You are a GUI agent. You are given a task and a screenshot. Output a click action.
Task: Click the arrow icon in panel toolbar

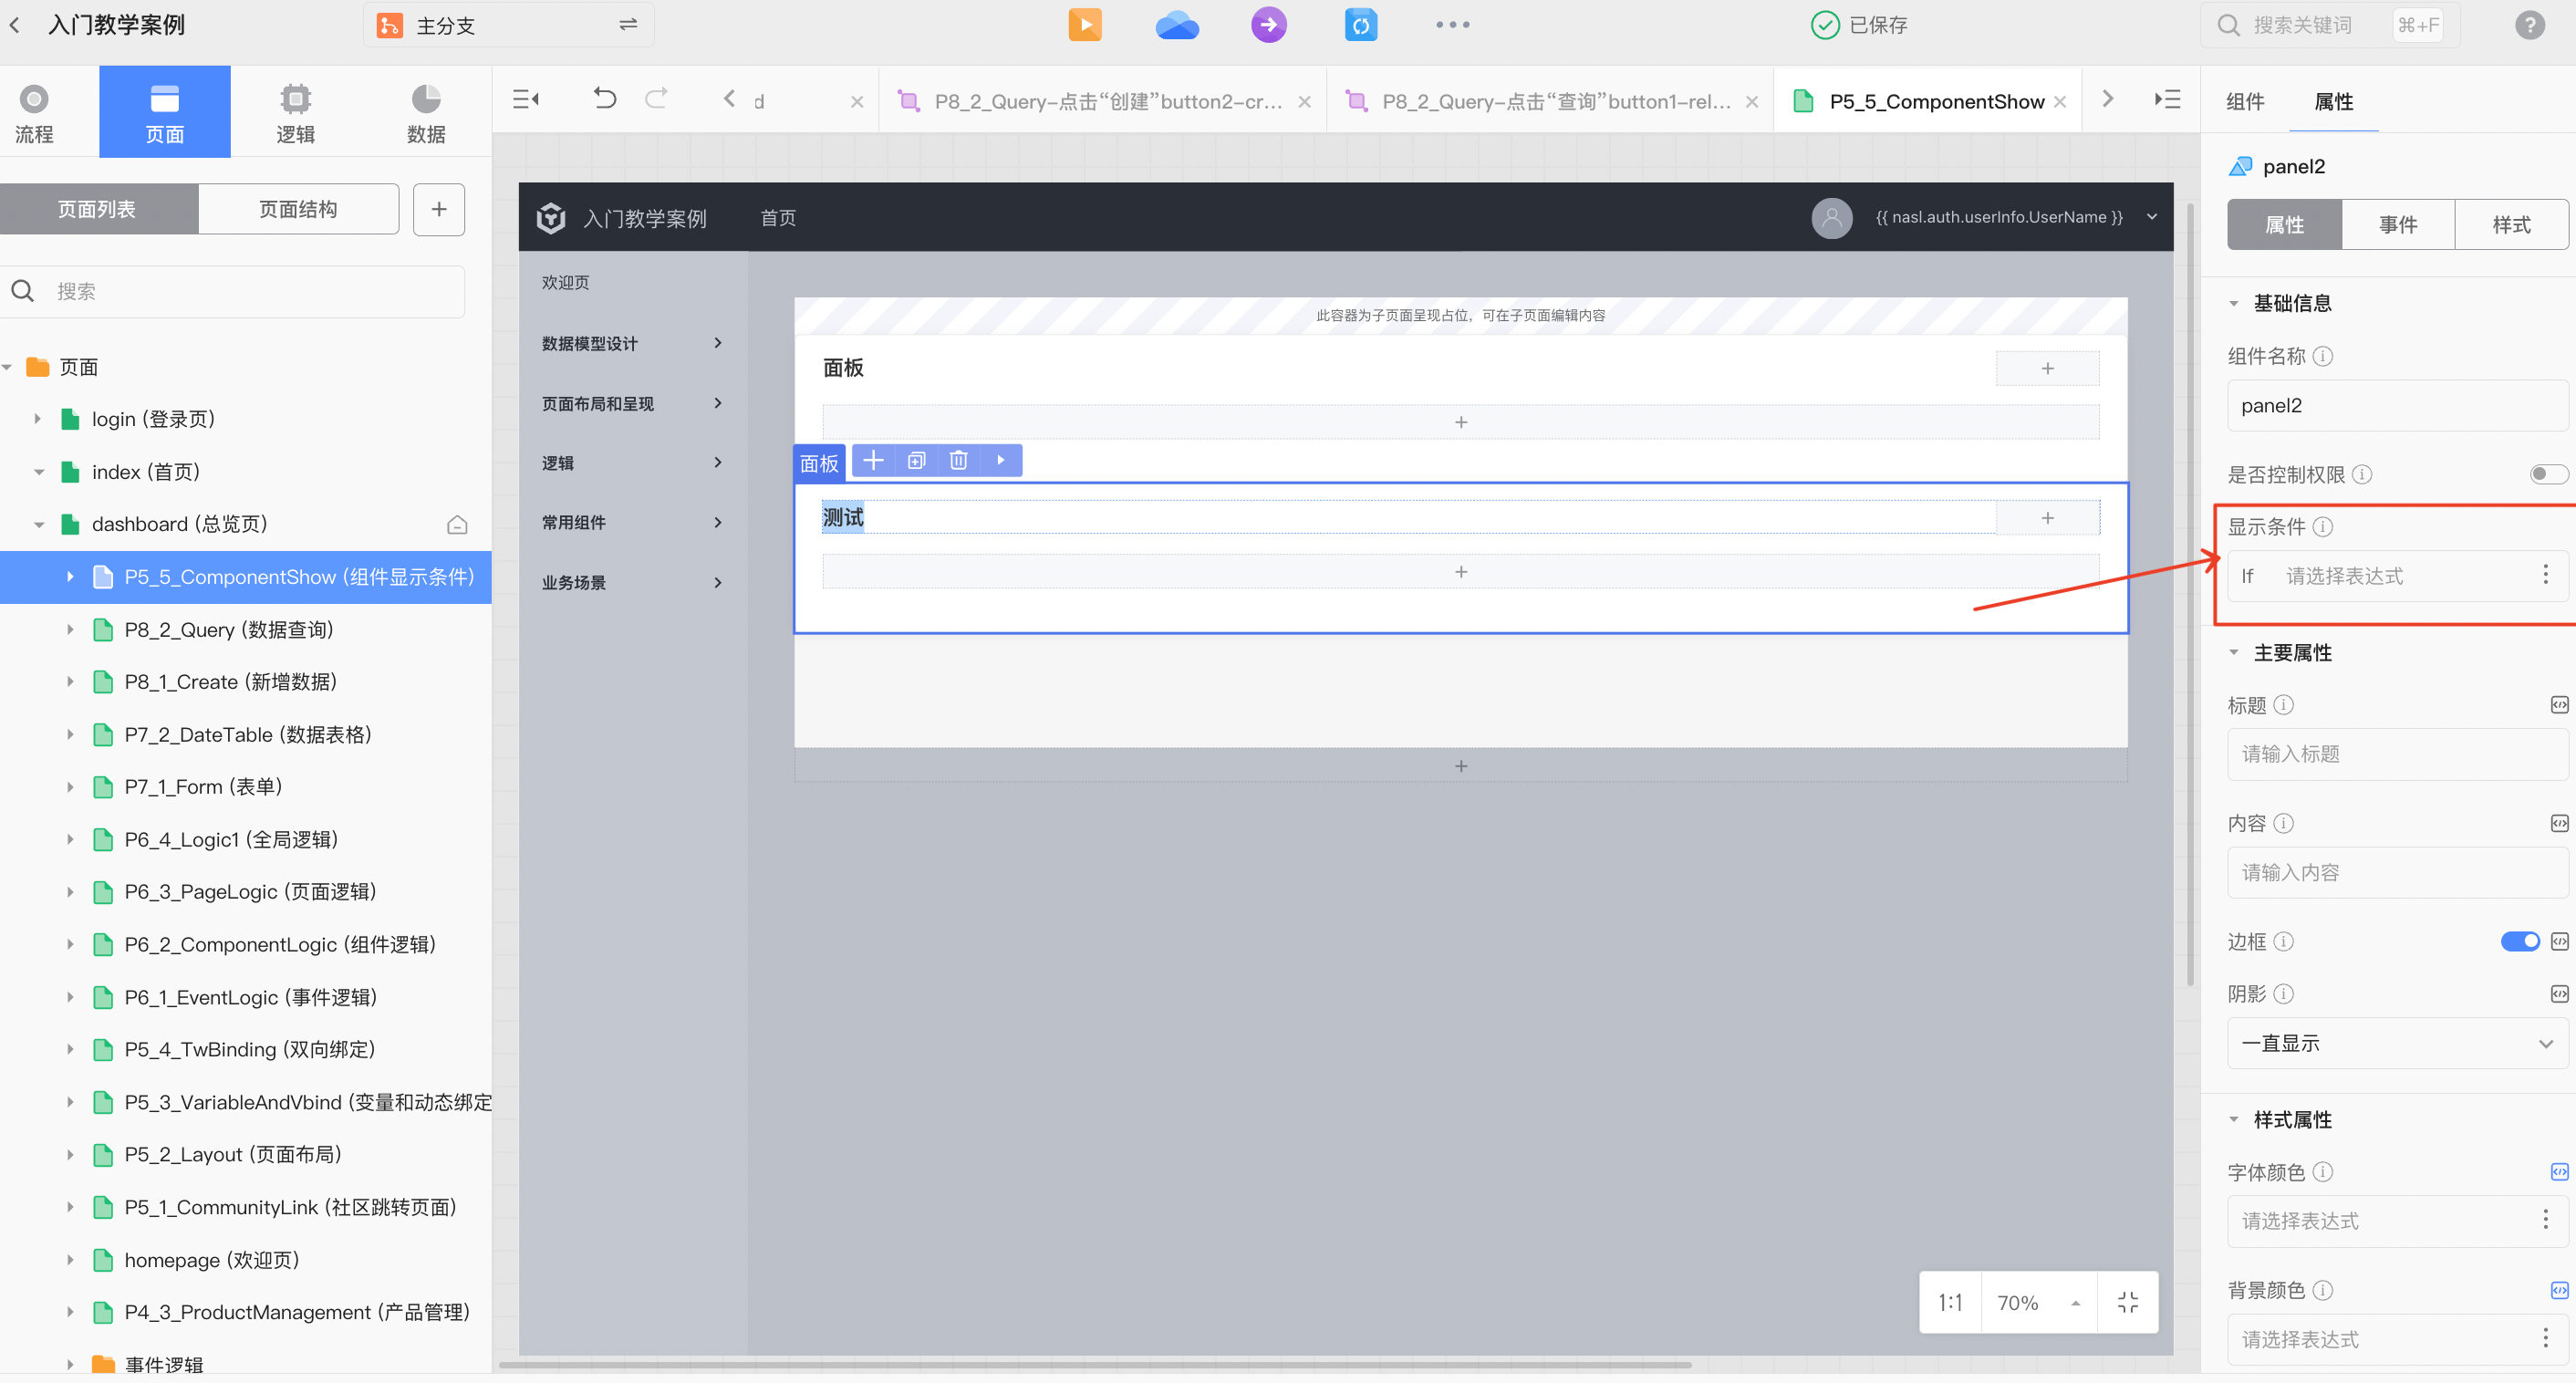(x=1000, y=460)
